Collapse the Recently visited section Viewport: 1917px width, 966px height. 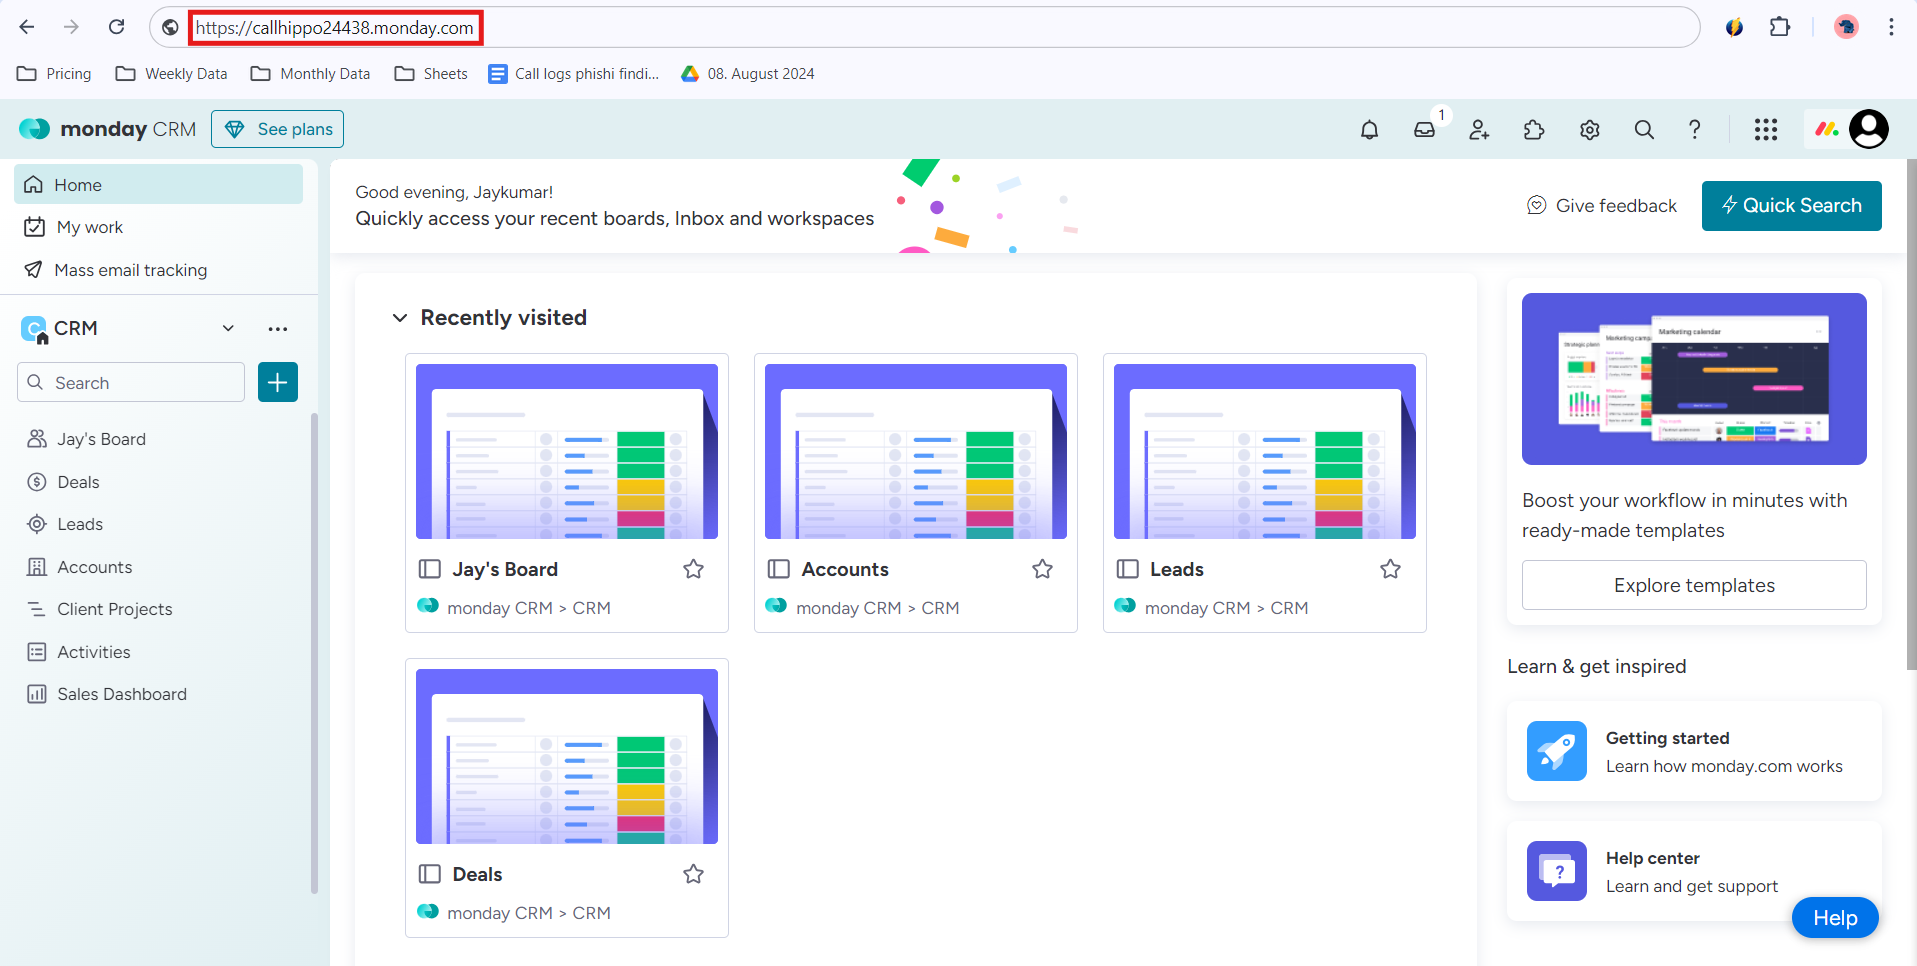[x=400, y=318]
